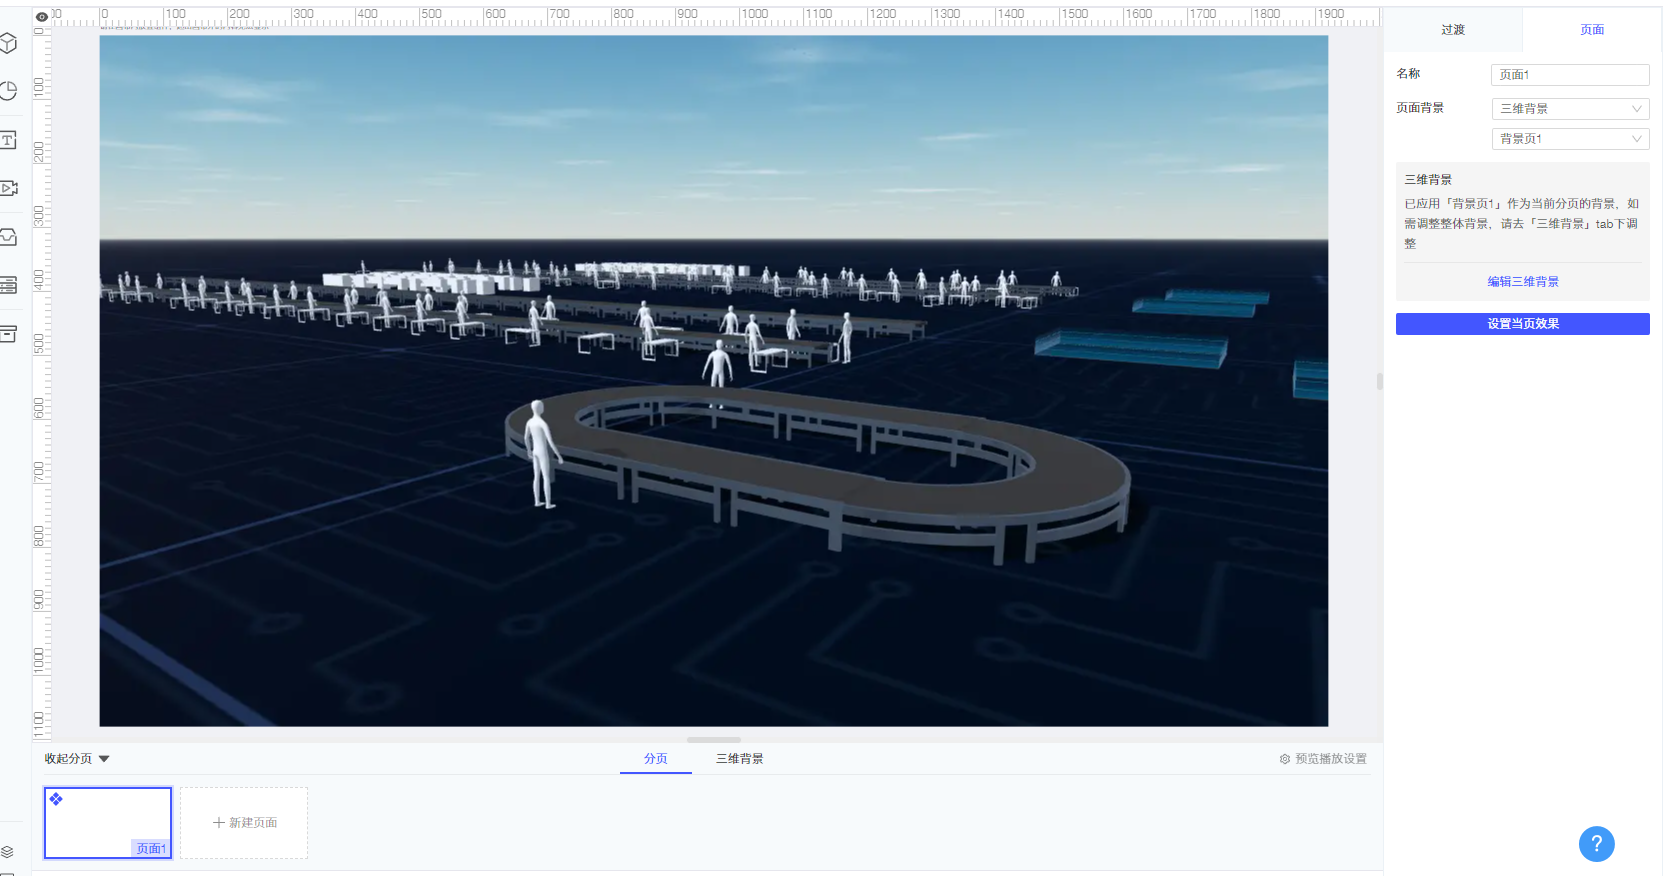
Task: Open the layers stack icon
Action: pos(8,852)
